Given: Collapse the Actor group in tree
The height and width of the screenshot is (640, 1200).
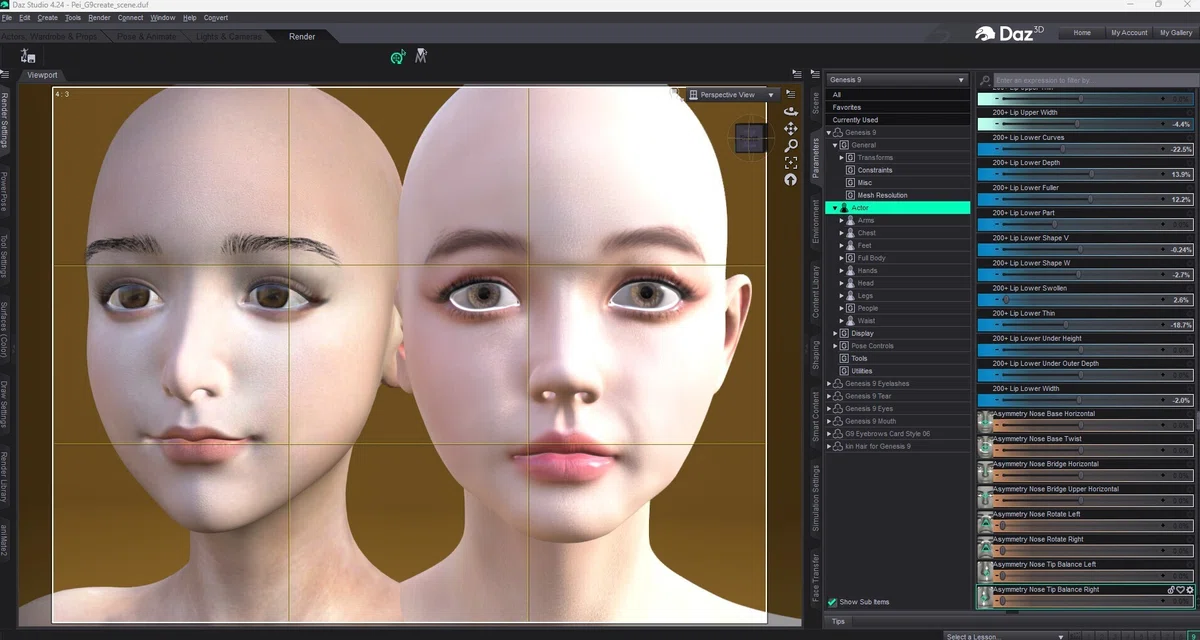Looking at the screenshot, I should point(835,208).
